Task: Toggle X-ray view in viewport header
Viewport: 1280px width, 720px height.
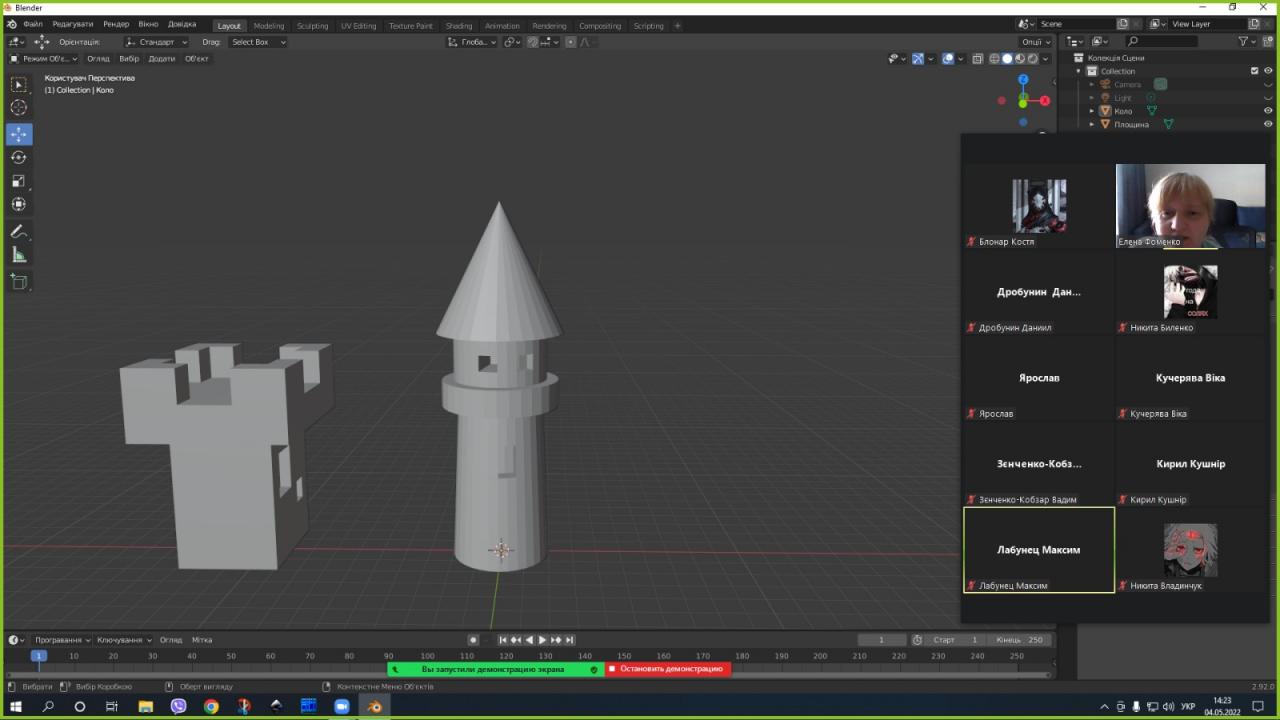Action: pyautogui.click(x=977, y=59)
